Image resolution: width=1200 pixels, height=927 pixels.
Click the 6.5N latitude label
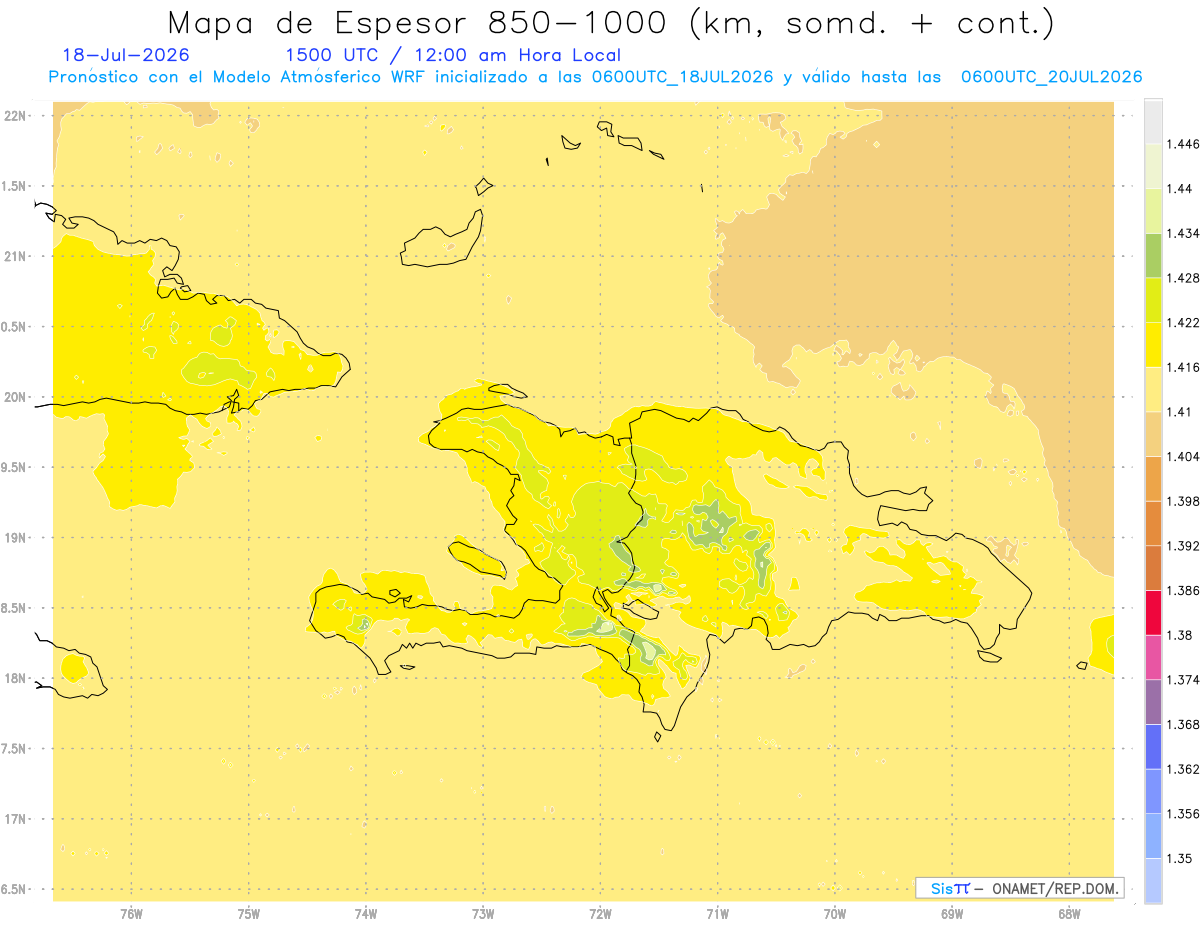click(x=13, y=889)
